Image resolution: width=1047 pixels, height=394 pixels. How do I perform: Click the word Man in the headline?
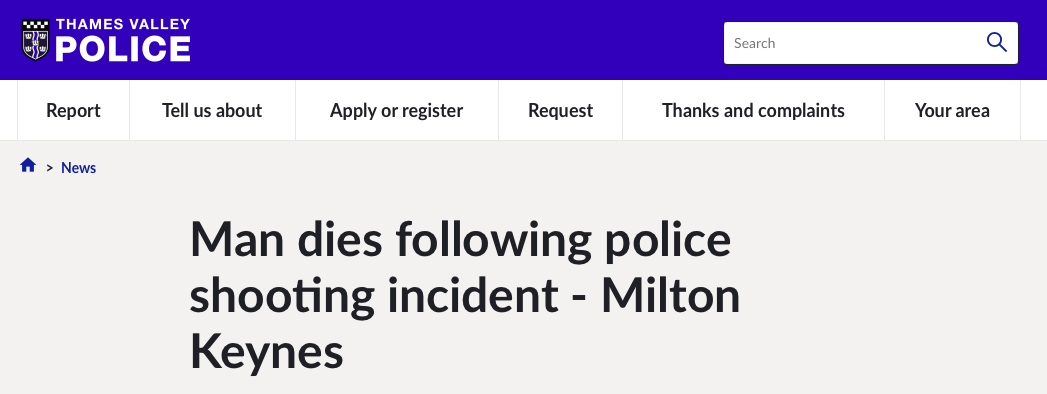click(x=238, y=239)
